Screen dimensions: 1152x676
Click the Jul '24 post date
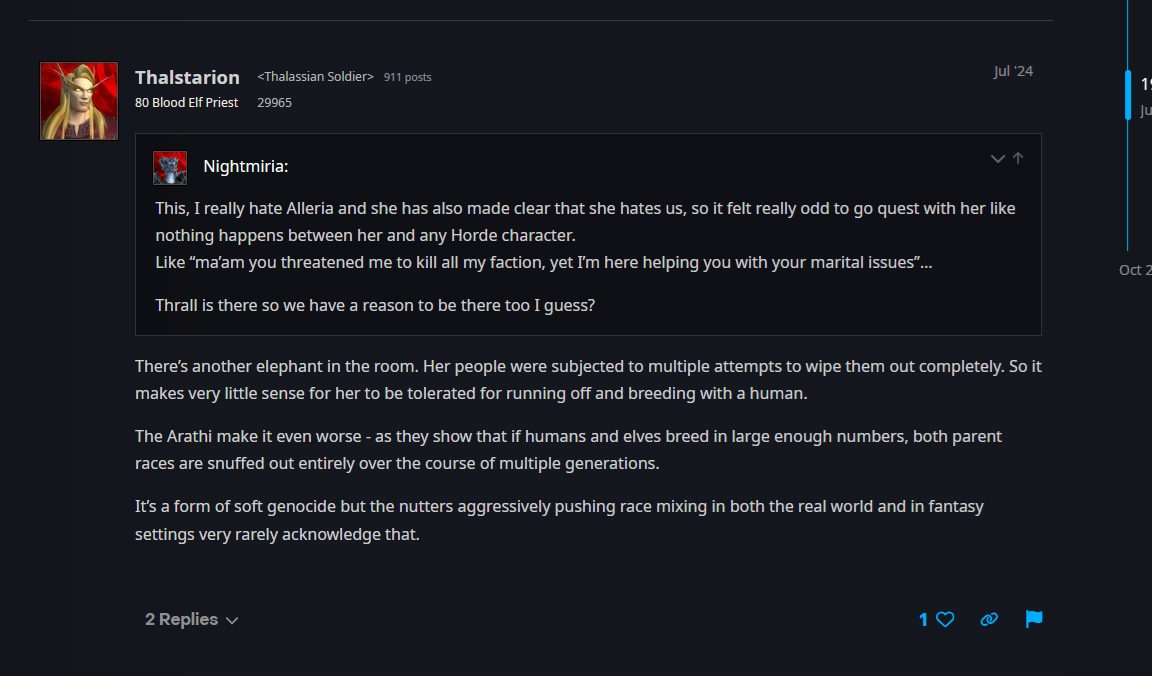[x=1013, y=71]
